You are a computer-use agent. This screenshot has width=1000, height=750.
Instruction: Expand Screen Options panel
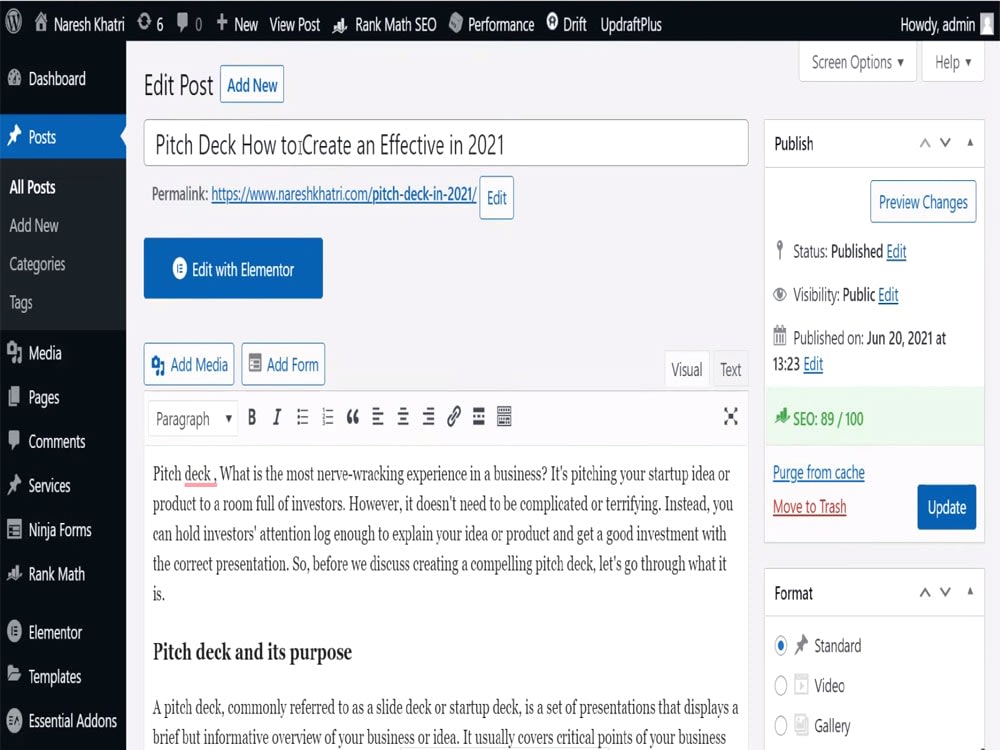coord(857,62)
